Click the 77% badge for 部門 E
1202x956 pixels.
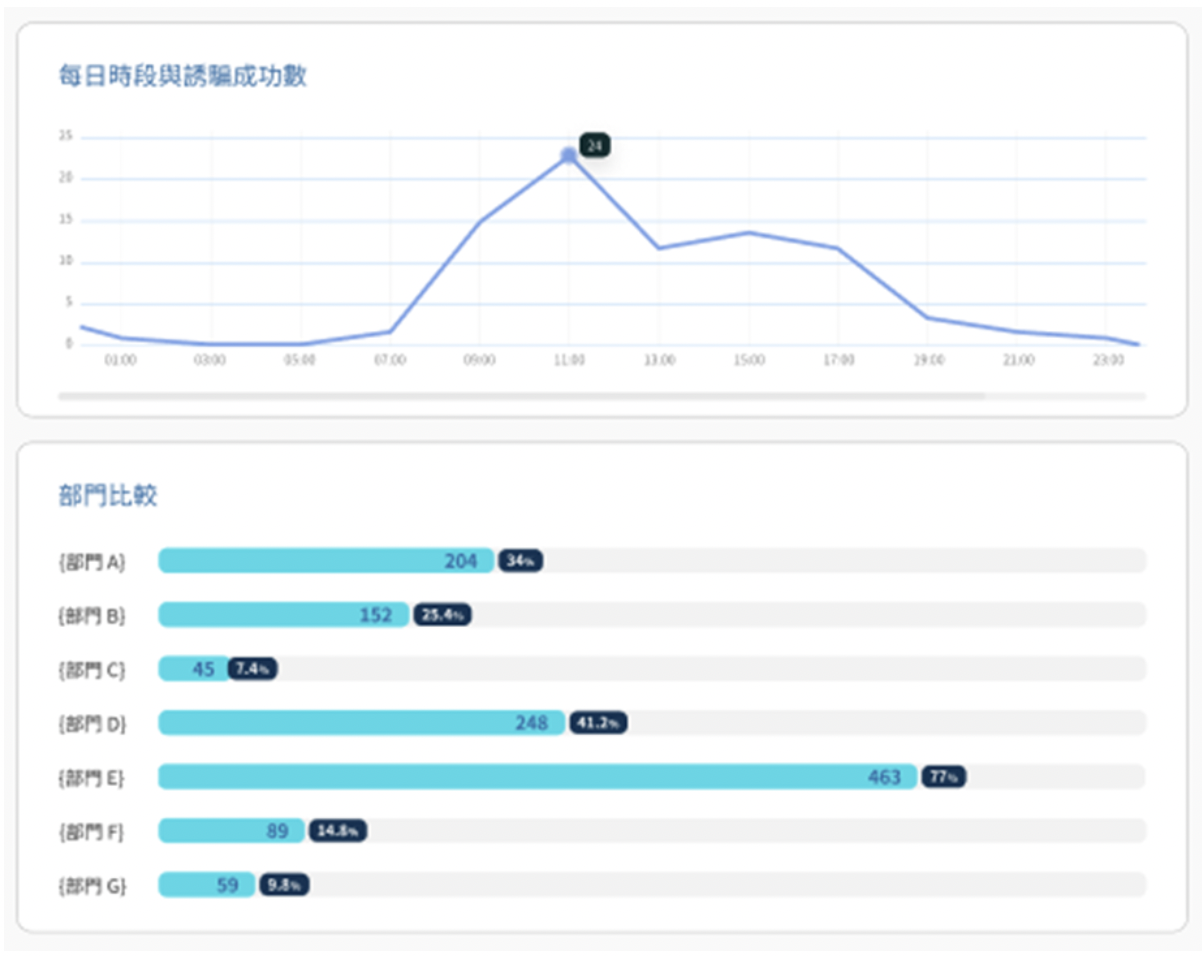click(x=943, y=777)
